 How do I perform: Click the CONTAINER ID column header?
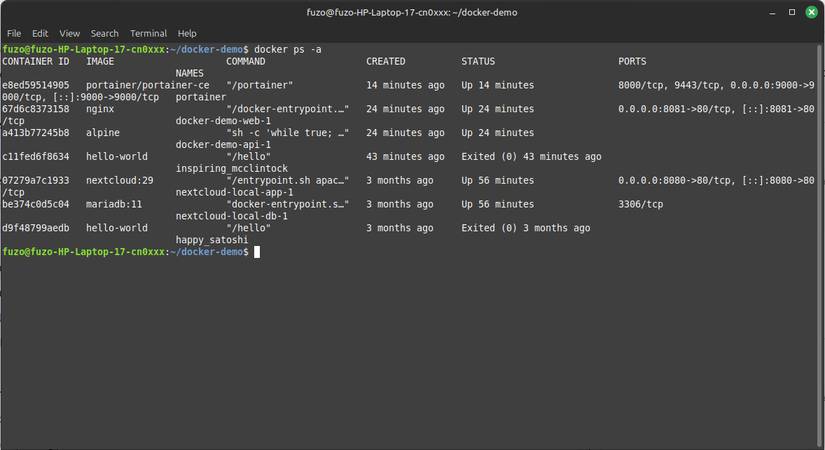coord(36,62)
